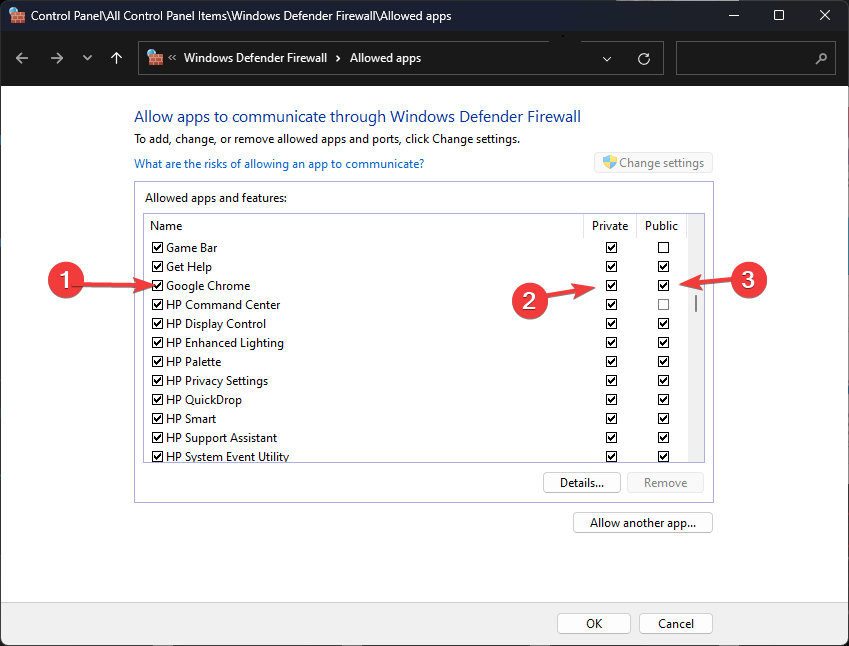The width and height of the screenshot is (849, 646).
Task: Toggle the Game Bar name checkbox
Action: [x=157, y=247]
